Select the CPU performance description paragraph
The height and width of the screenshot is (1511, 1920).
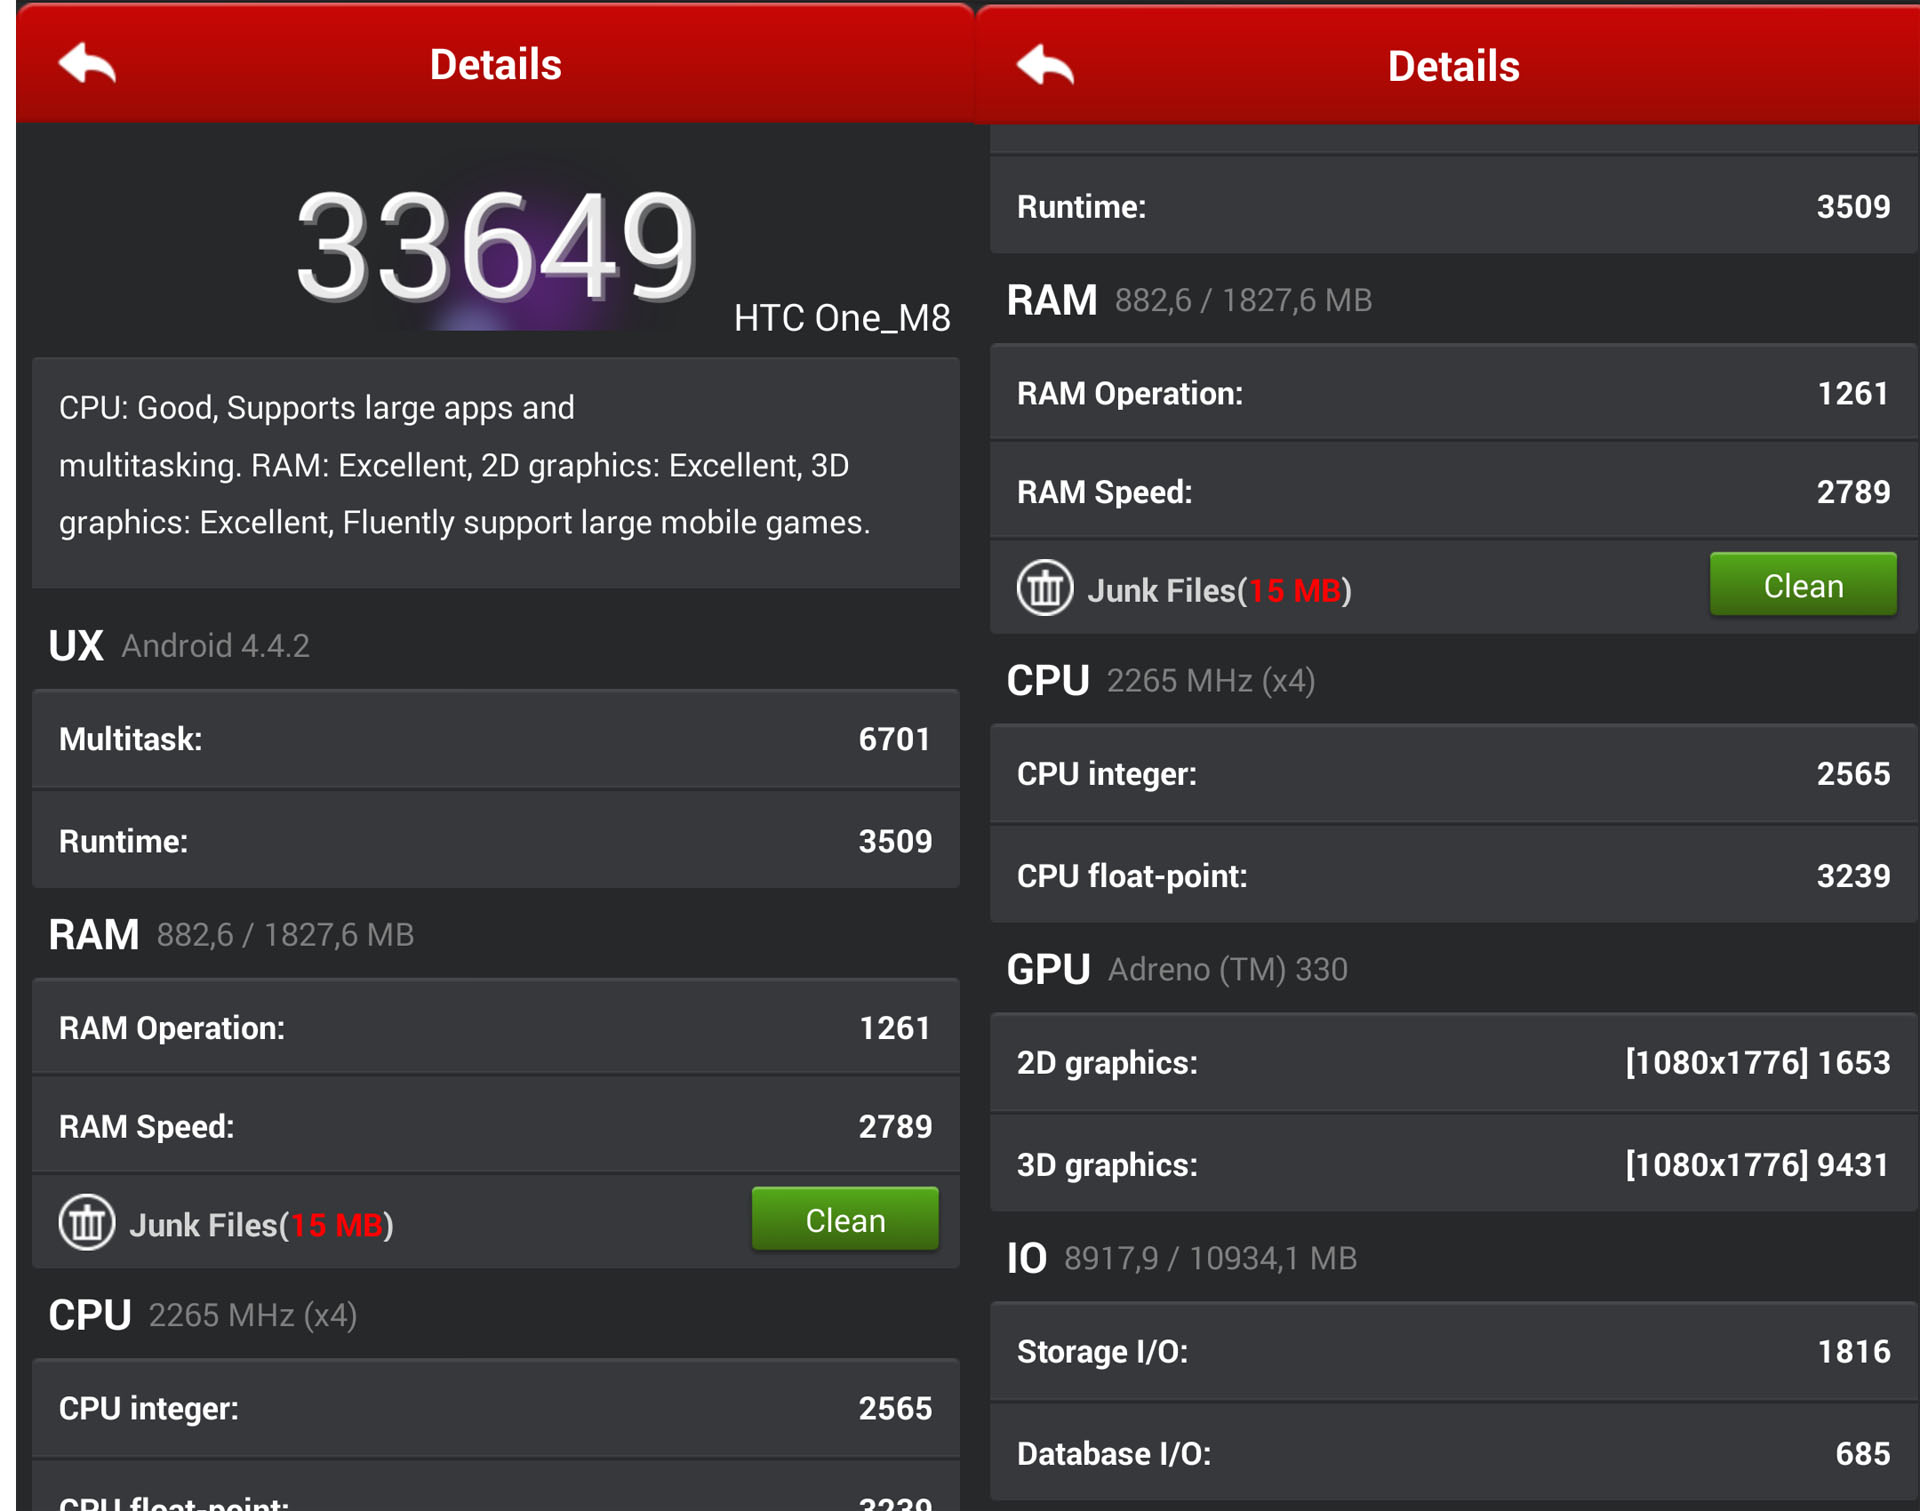point(496,472)
